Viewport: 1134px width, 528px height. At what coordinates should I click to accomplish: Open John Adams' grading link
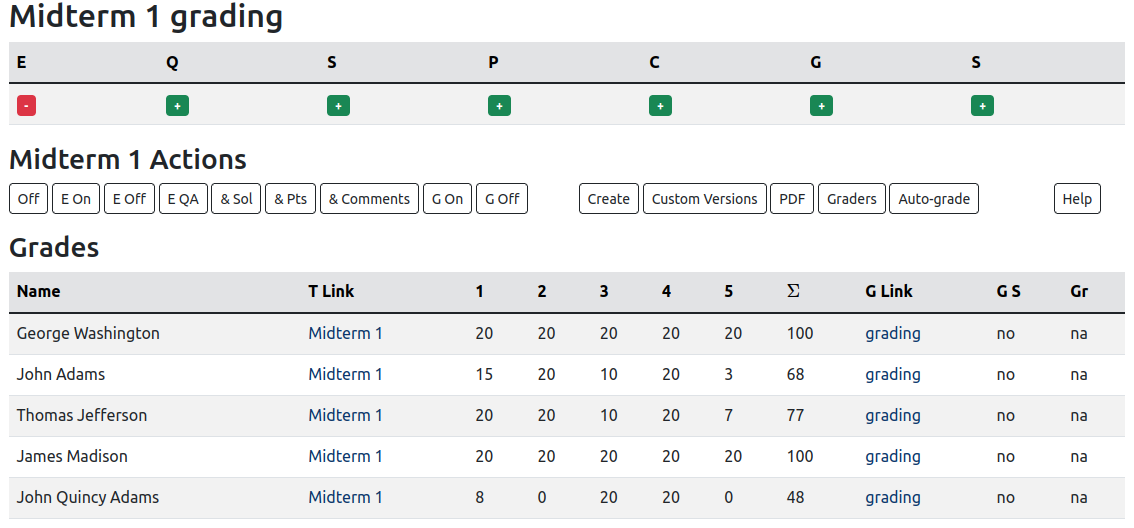click(893, 374)
